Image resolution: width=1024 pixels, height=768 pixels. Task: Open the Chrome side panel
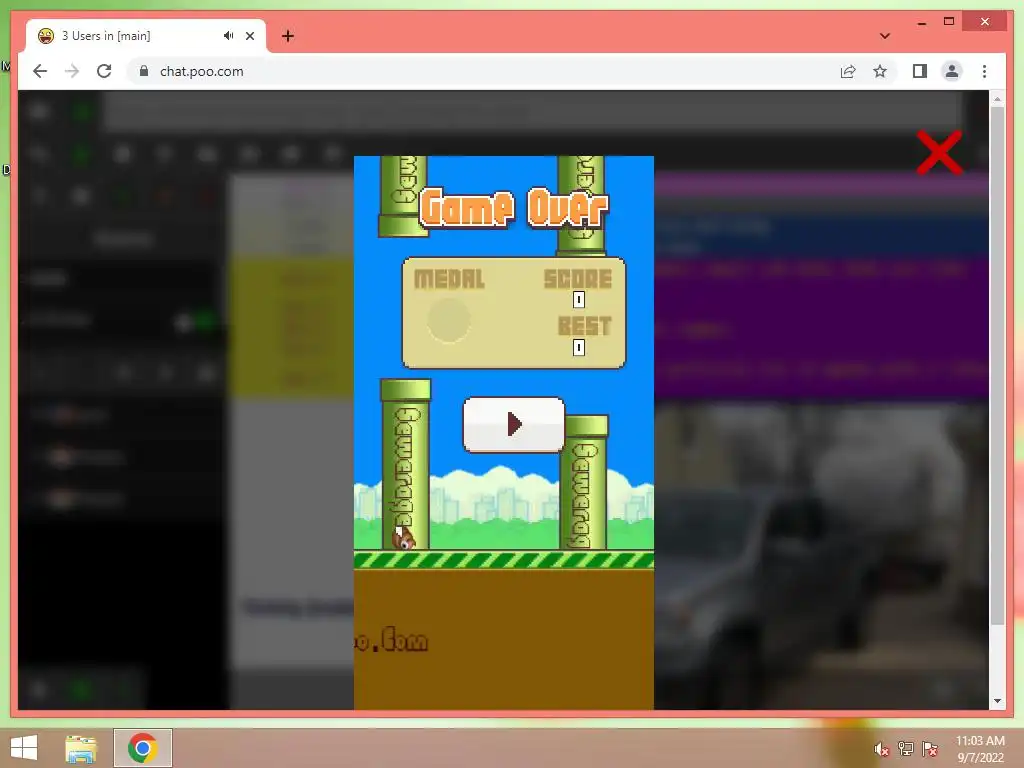point(920,71)
